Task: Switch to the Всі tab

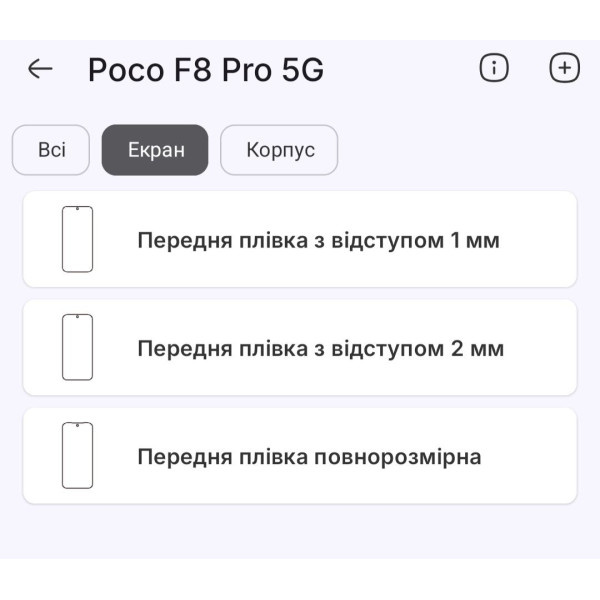Action: (x=51, y=150)
